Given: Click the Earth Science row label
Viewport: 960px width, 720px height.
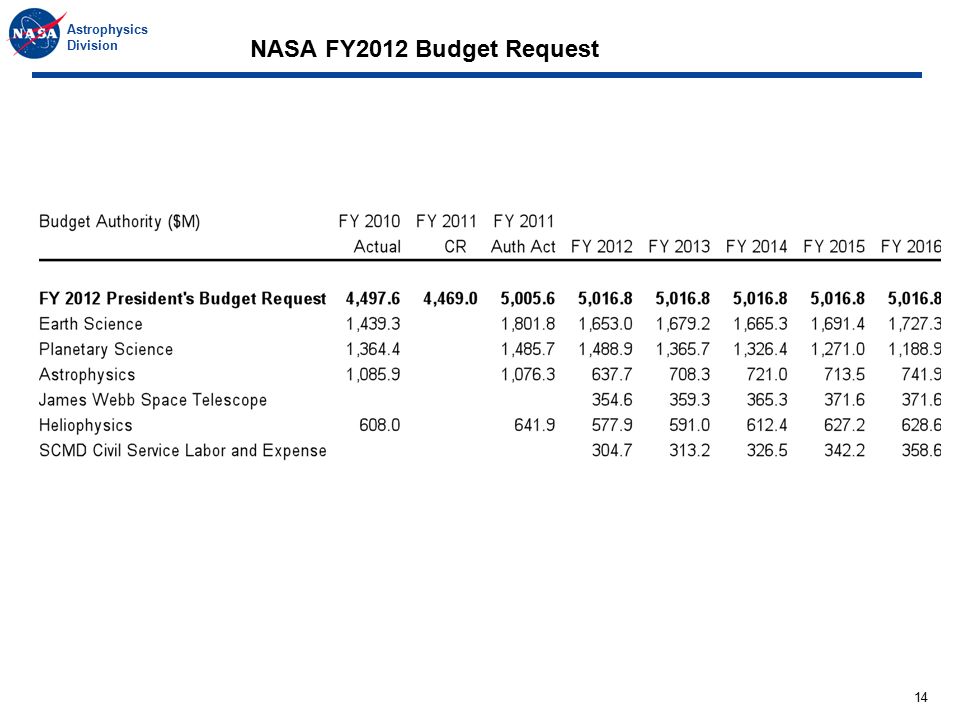Looking at the screenshot, I should [91, 323].
